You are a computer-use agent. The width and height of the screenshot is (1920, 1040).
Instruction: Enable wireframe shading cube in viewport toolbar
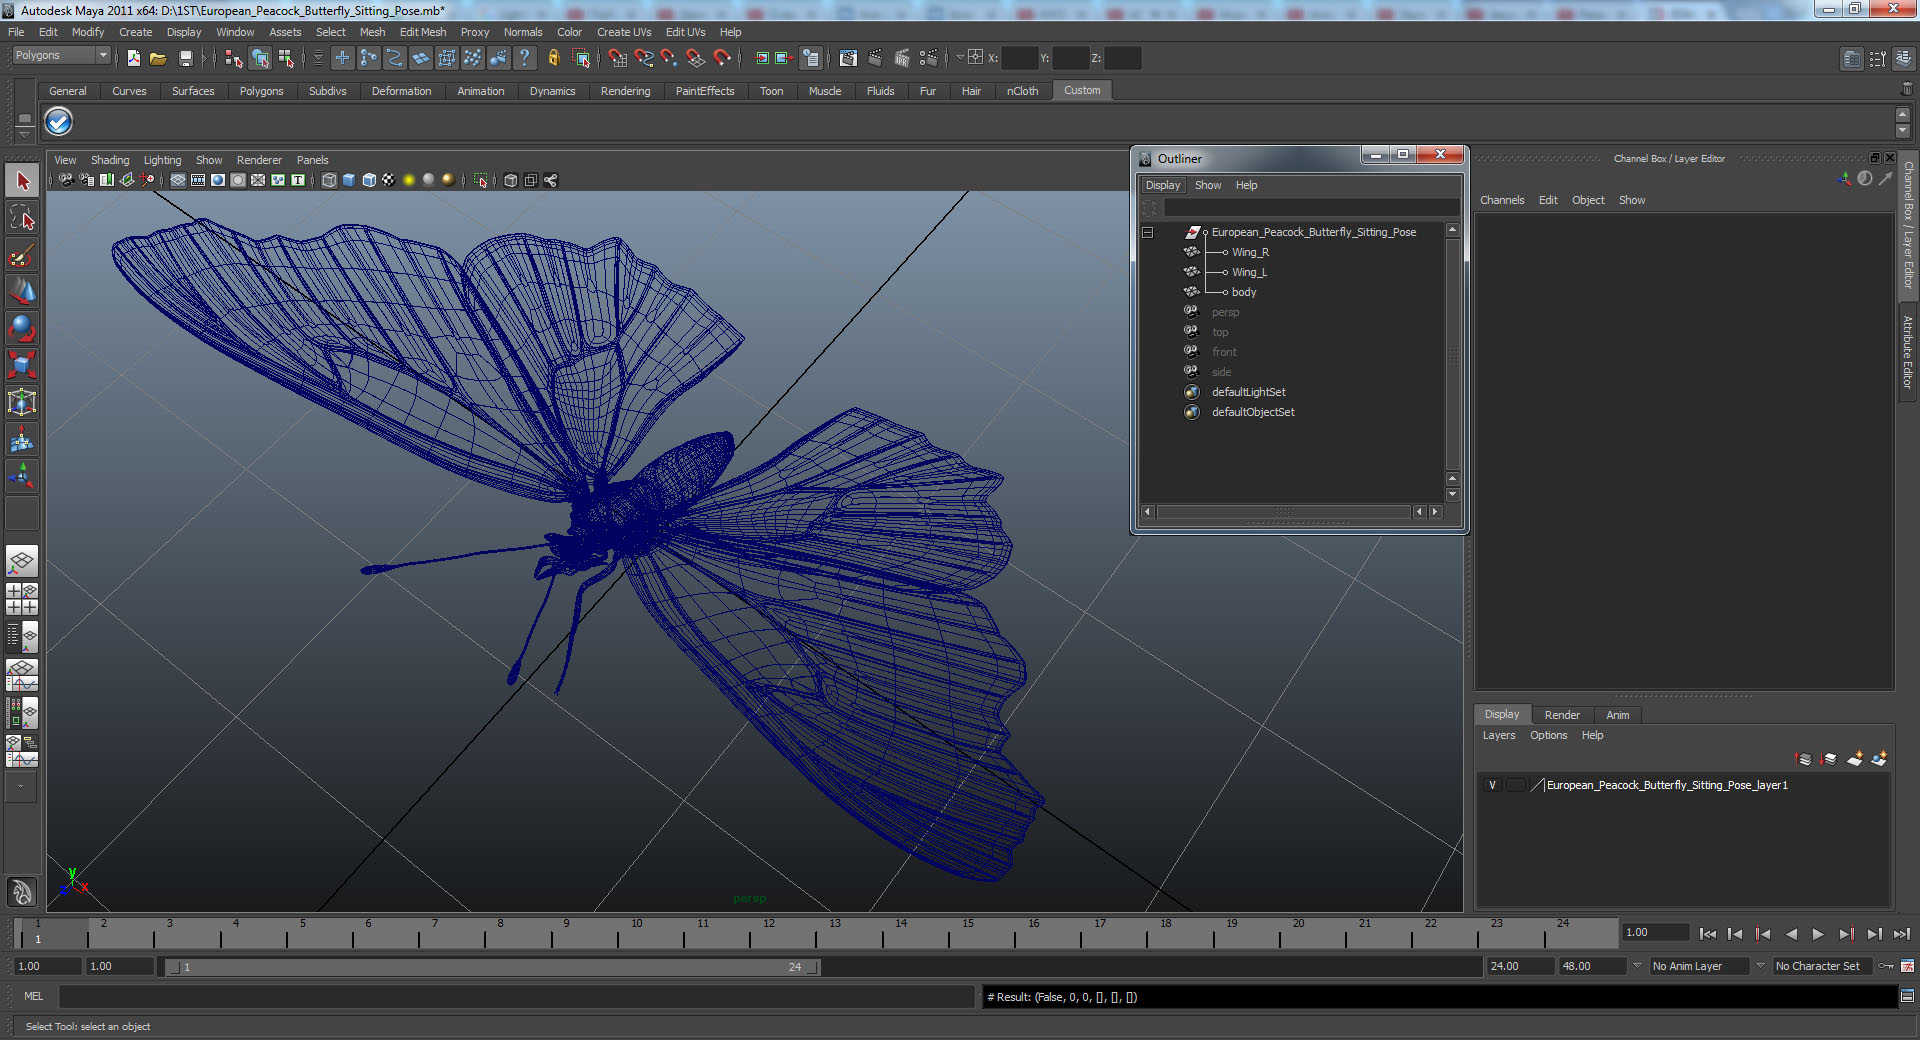[x=329, y=180]
